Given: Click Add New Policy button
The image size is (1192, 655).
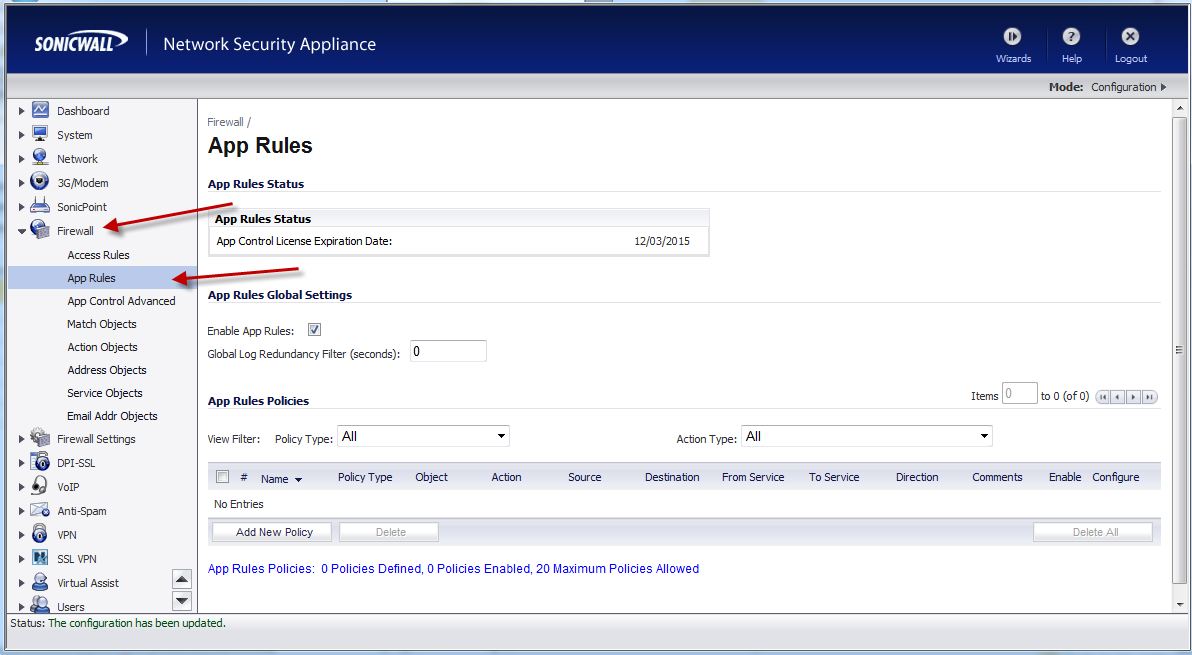Looking at the screenshot, I should tap(272, 532).
